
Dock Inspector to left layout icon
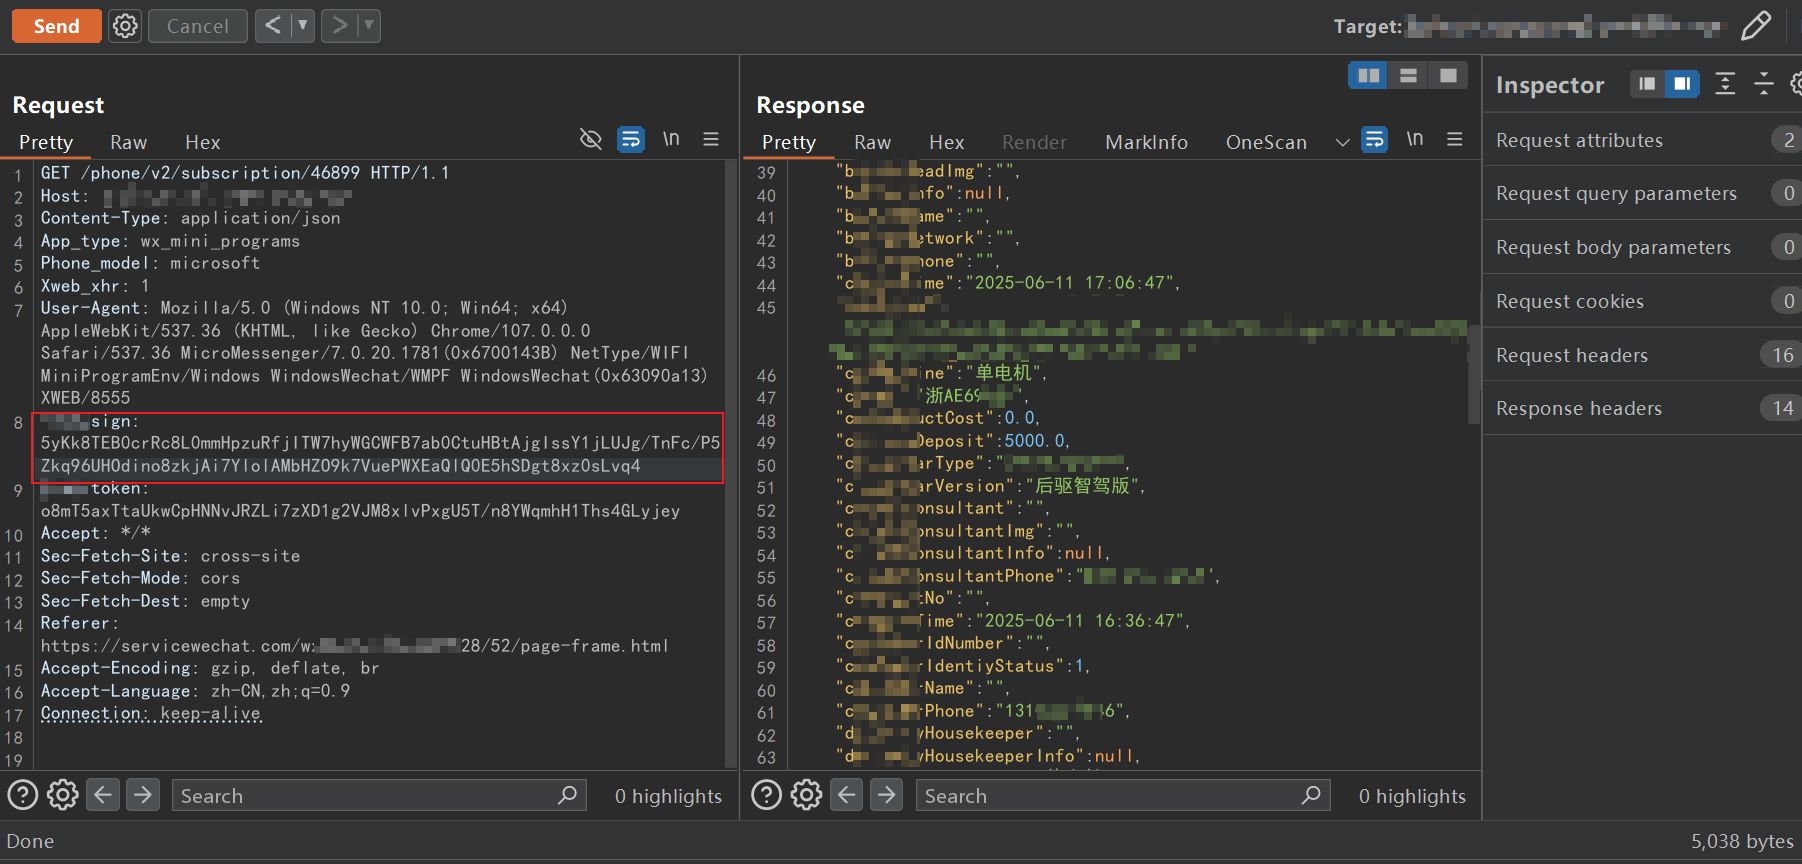click(1647, 84)
